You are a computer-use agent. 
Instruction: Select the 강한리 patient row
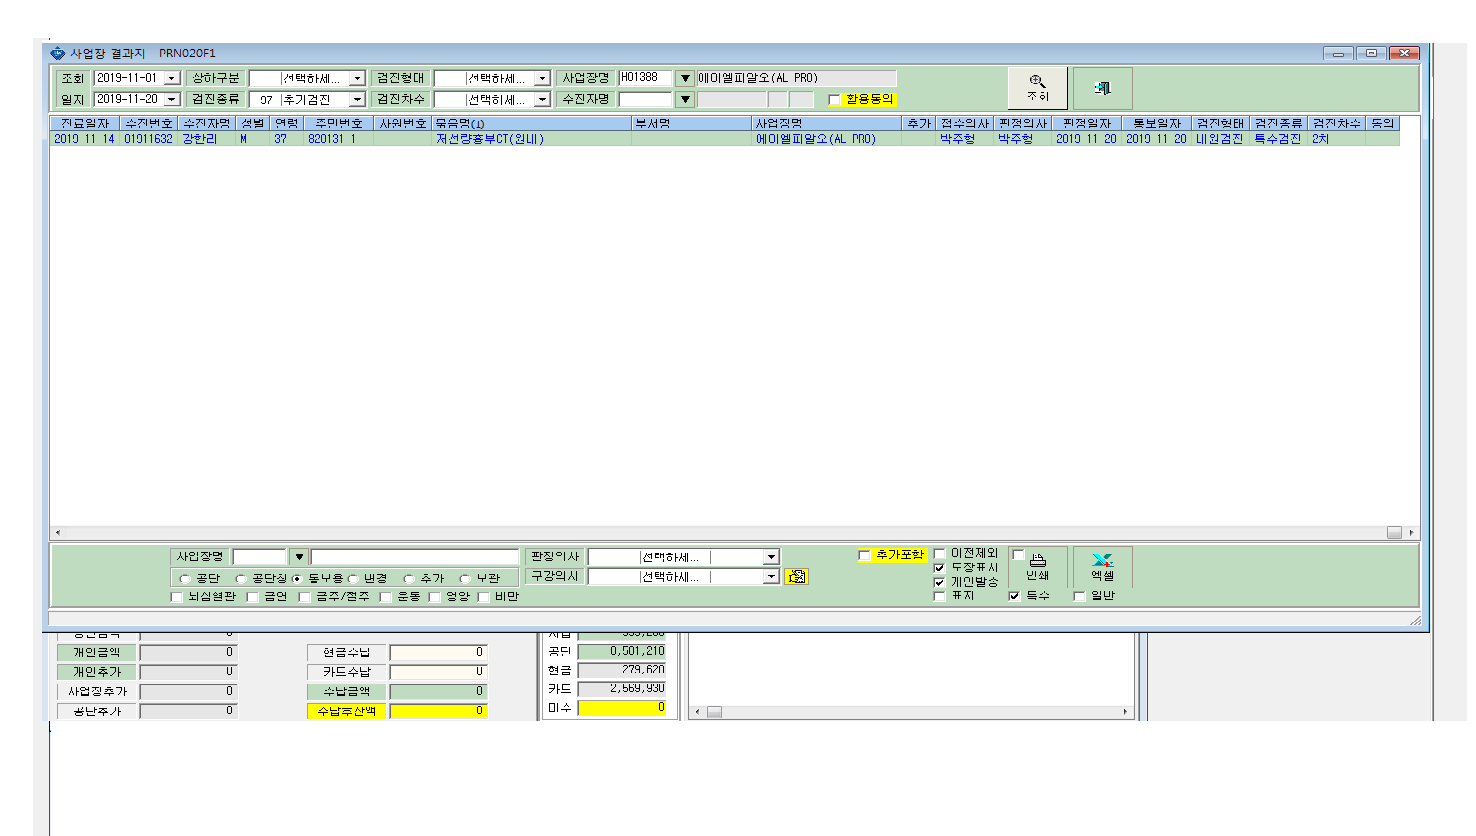click(x=725, y=139)
